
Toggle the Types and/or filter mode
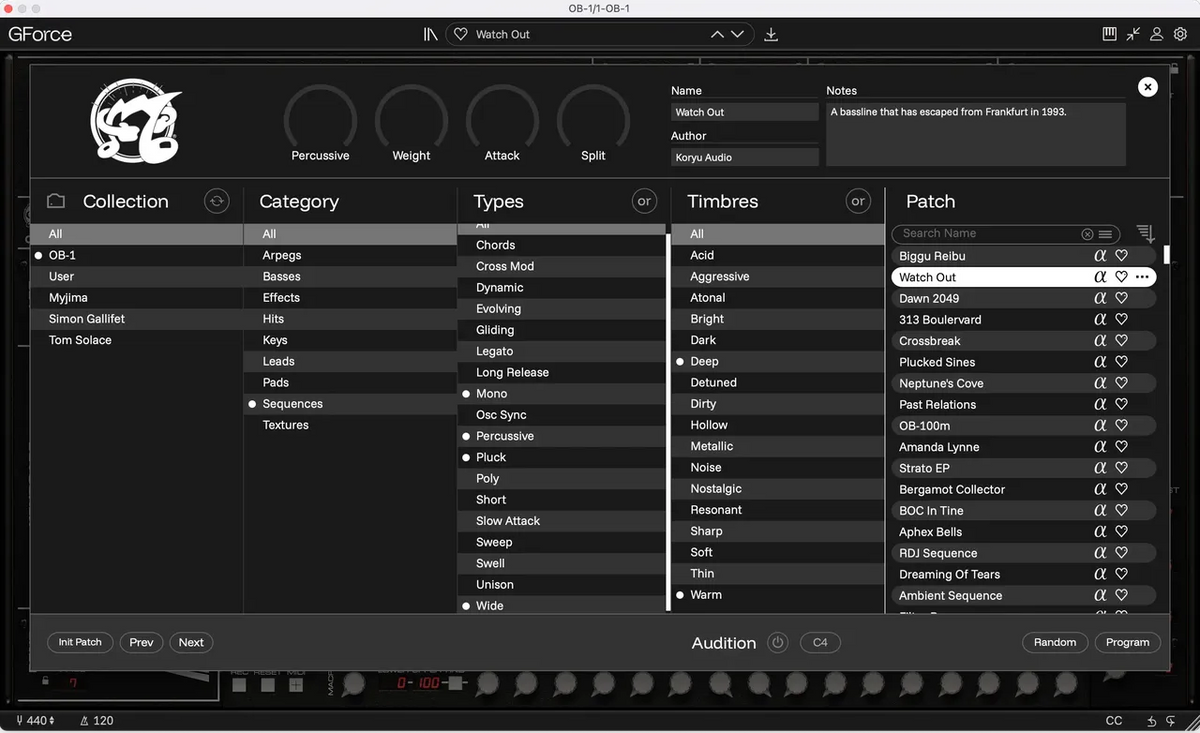coord(644,201)
